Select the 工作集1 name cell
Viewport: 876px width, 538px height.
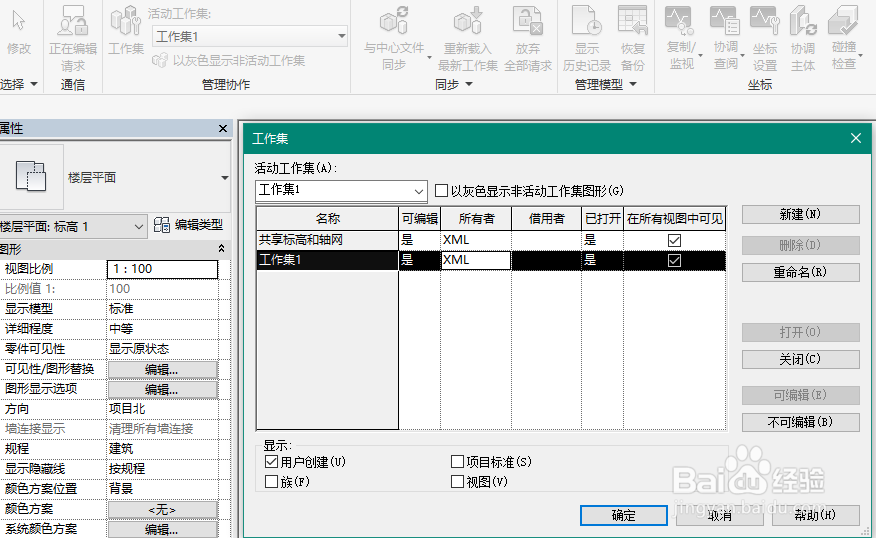tap(327, 260)
